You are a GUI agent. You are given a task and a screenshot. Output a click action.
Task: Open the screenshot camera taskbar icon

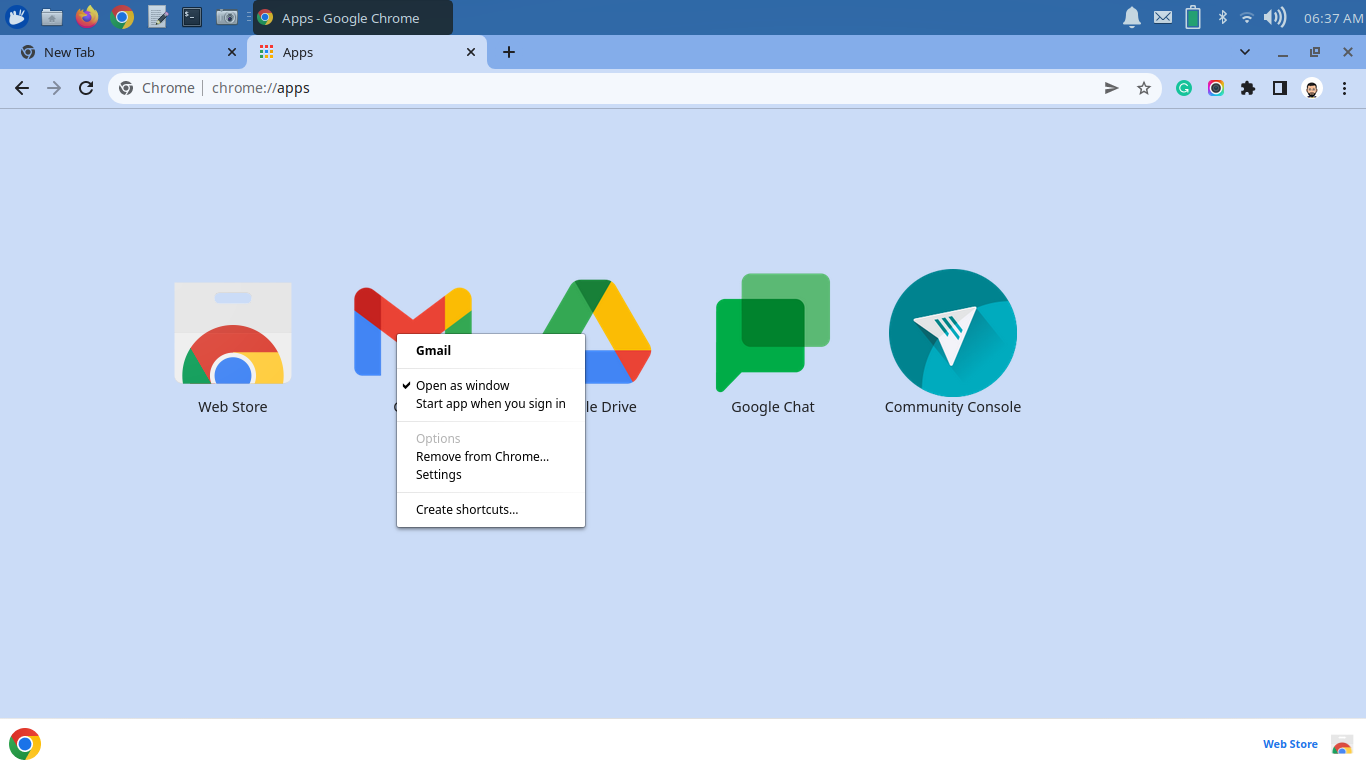click(x=227, y=17)
